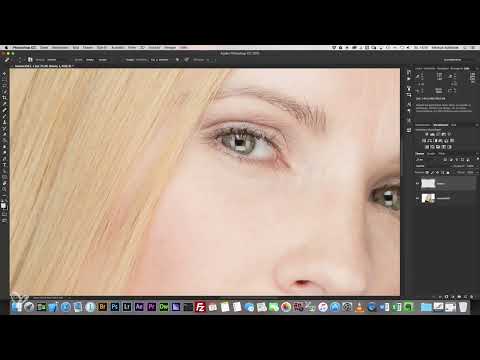Click the foreground color swatch
Image resolution: width=480 pixels, height=360 pixels.
tap(3, 205)
